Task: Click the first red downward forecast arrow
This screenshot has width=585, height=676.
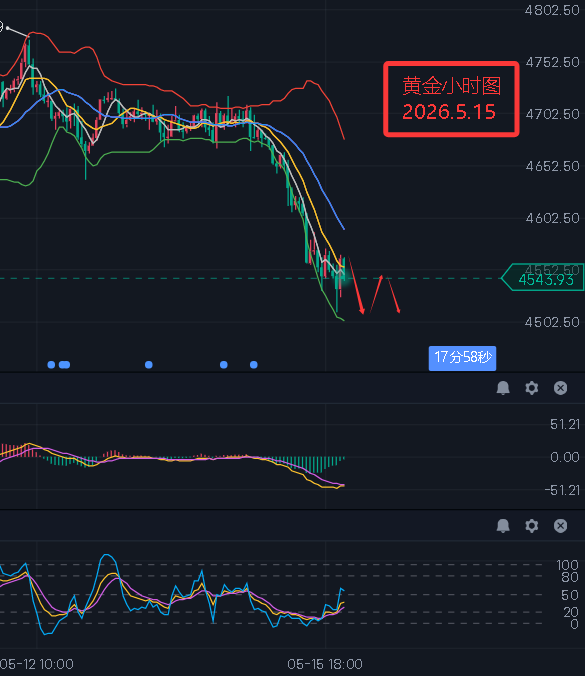Action: tap(356, 286)
